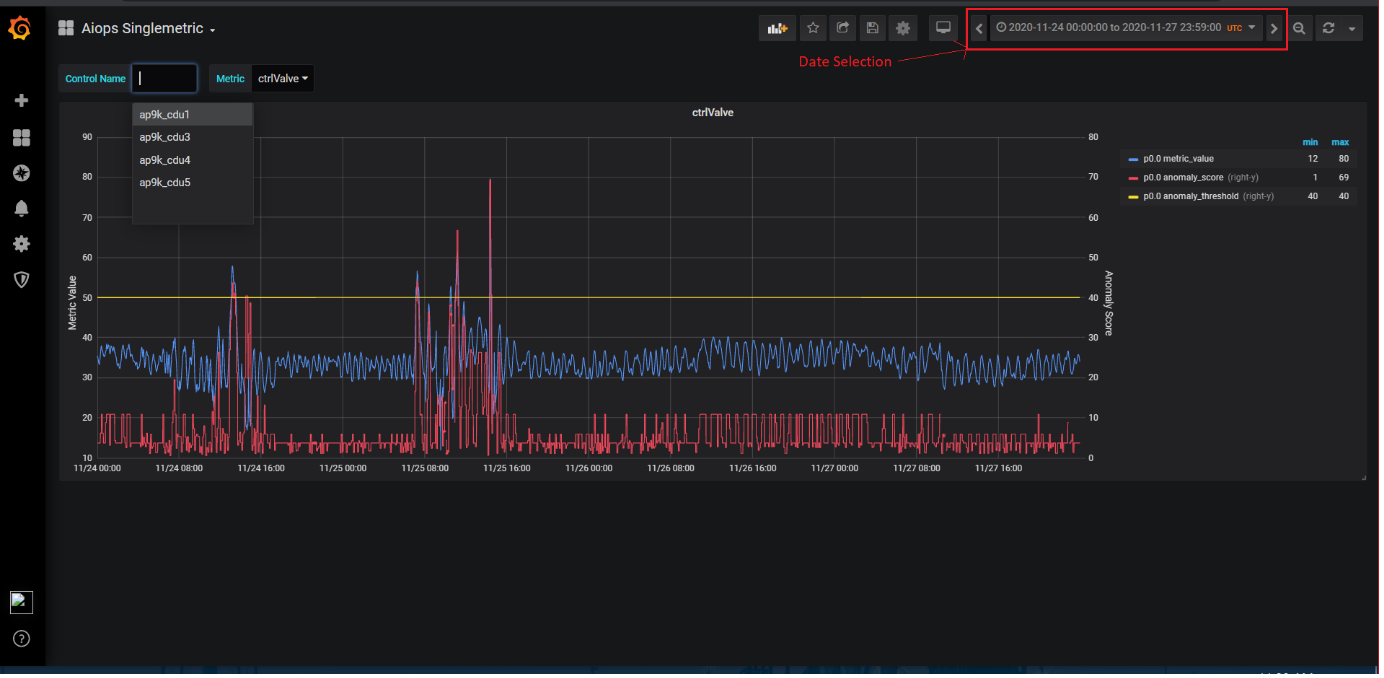
Task: Open the Explore compass icon
Action: [x=21, y=173]
